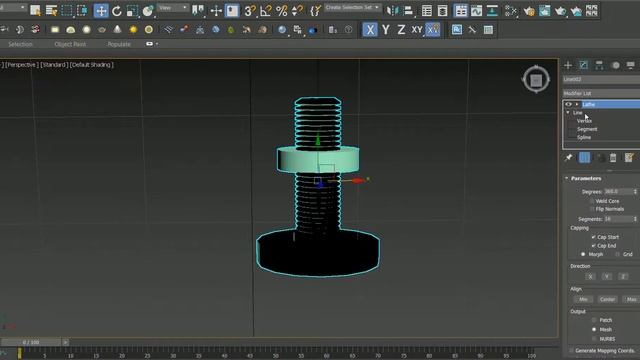
Task: Collapse the Parameters rollout
Action: click(567, 178)
